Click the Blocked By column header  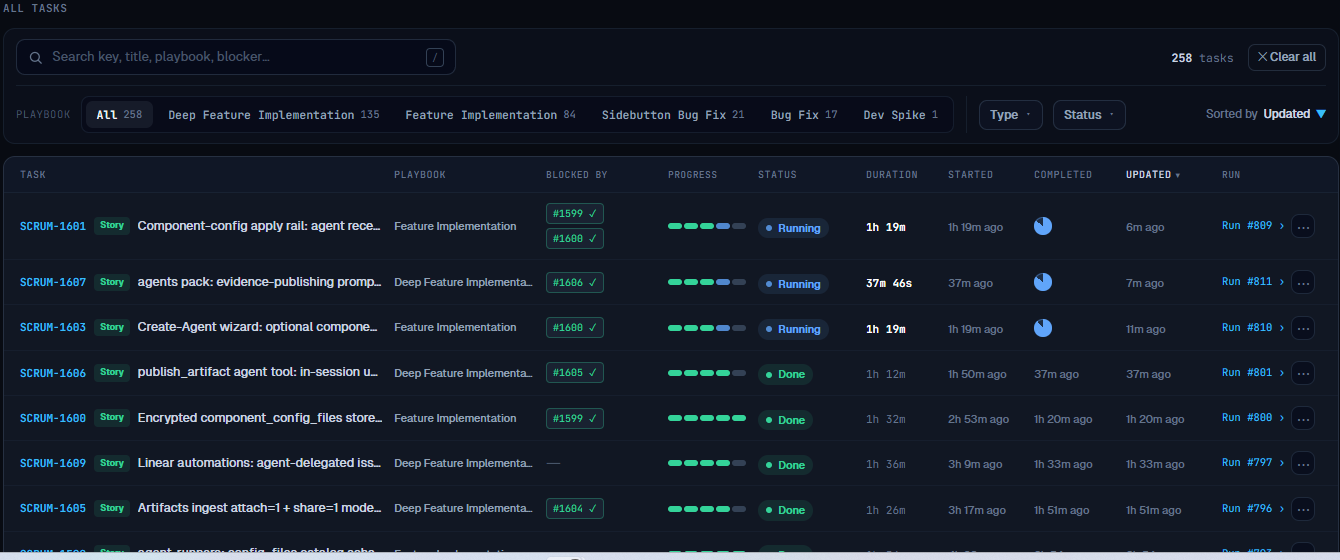[577, 175]
